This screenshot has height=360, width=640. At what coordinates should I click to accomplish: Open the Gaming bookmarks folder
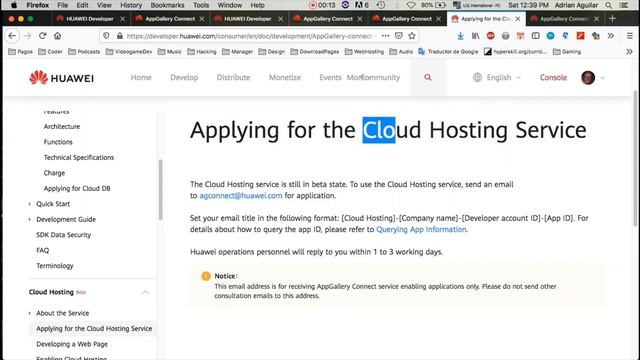[x=567, y=52]
